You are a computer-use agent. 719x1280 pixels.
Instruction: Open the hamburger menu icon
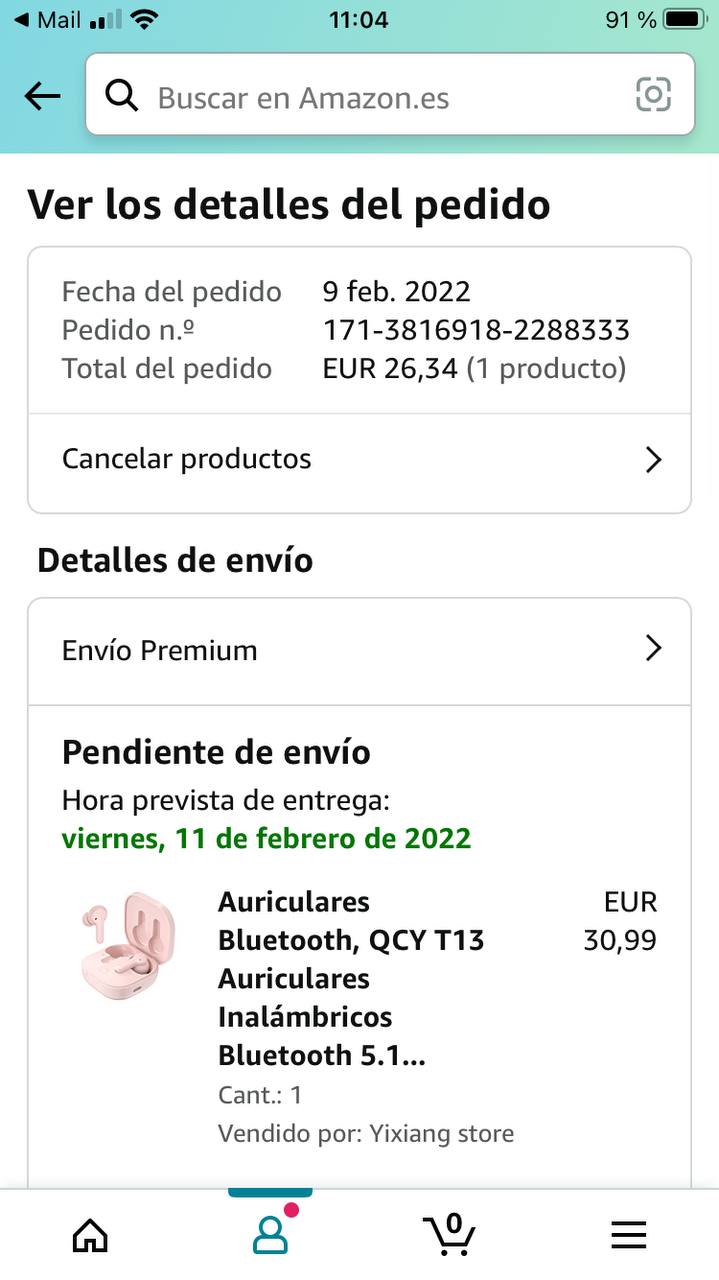tap(629, 1236)
